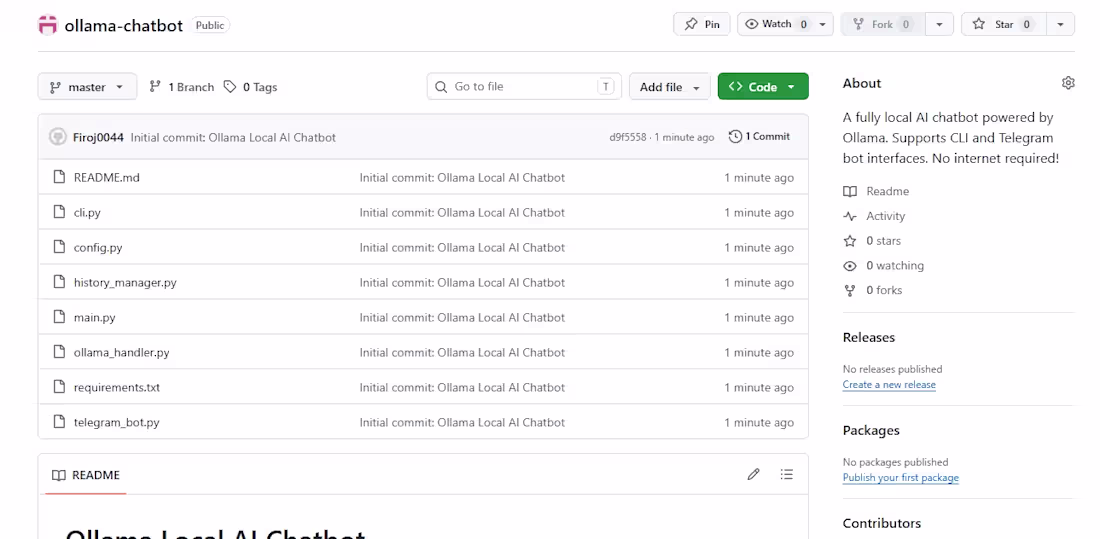This screenshot has height=539, width=1100.
Task: Open commit hash d9f5558
Action: coord(627,138)
